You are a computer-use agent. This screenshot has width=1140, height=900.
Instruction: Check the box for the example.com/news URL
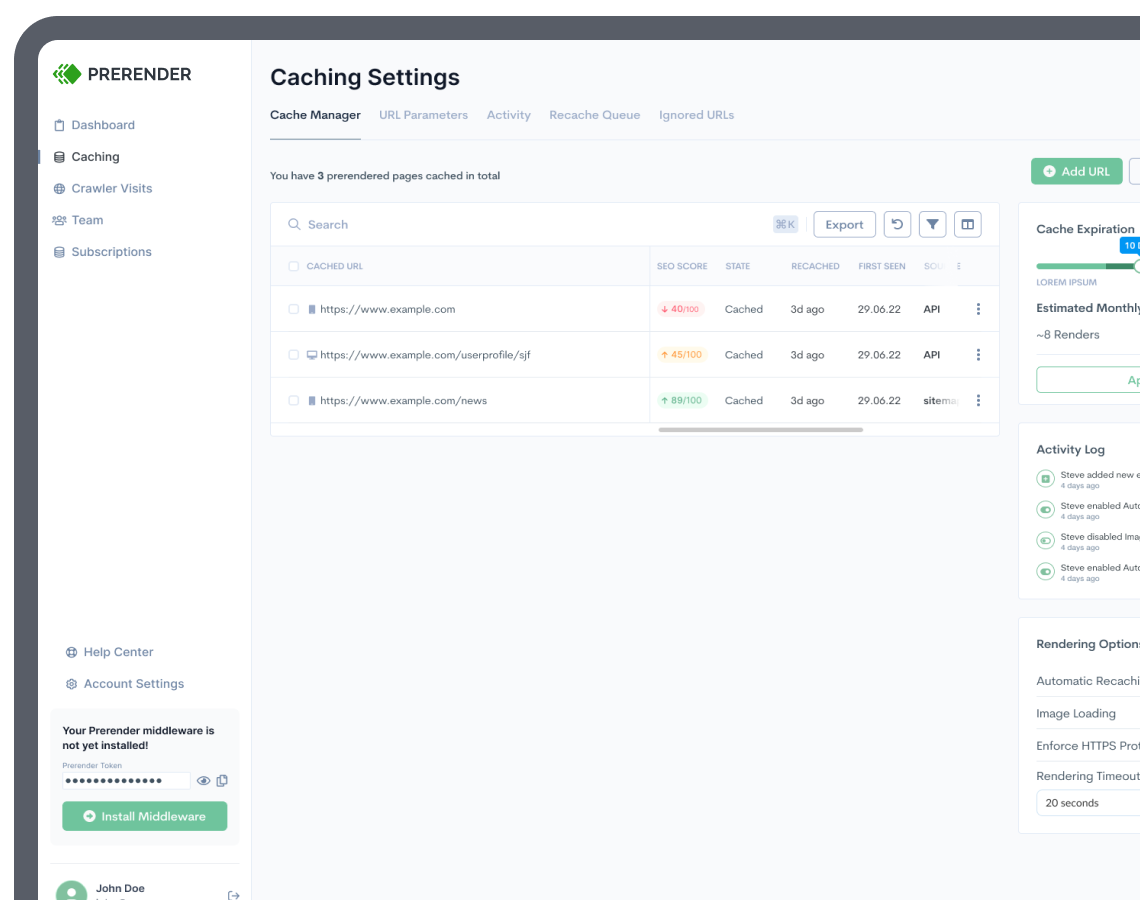click(294, 401)
